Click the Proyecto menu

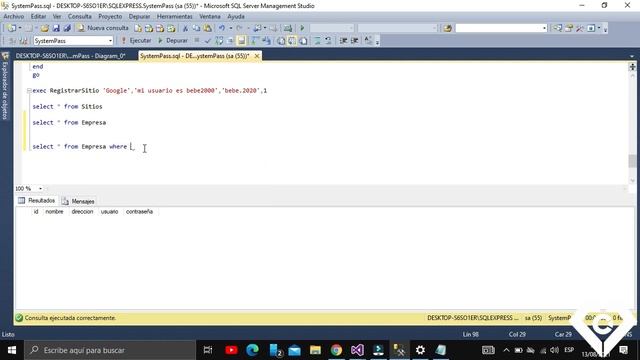[x=110, y=16]
